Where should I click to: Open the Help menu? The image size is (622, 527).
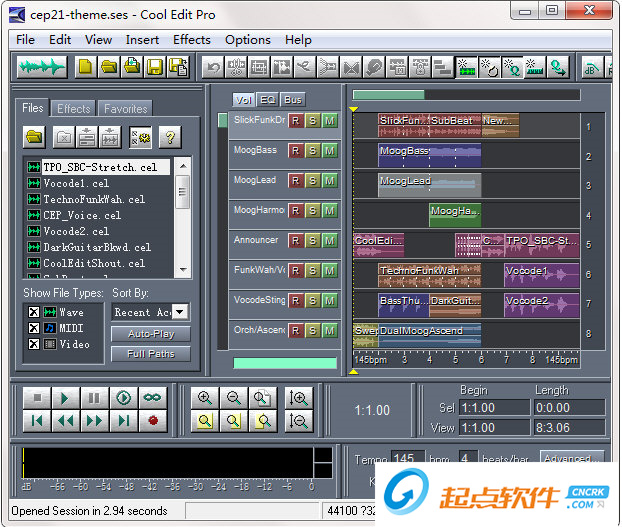[x=298, y=40]
